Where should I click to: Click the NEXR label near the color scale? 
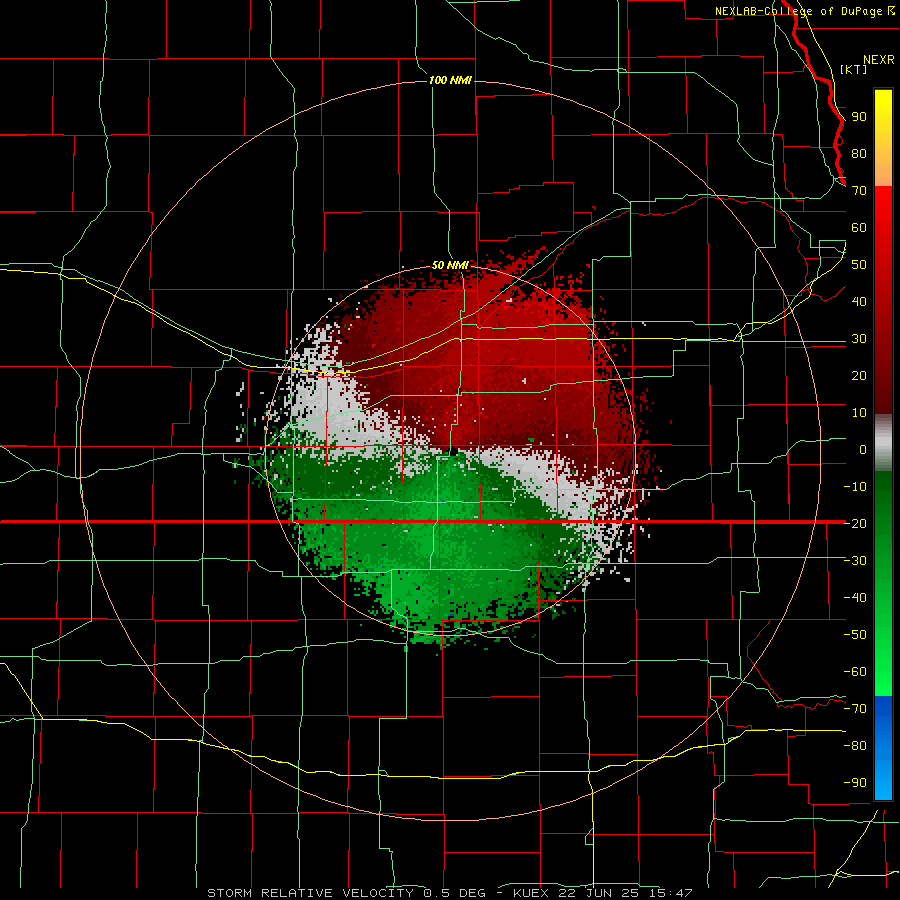[879, 60]
